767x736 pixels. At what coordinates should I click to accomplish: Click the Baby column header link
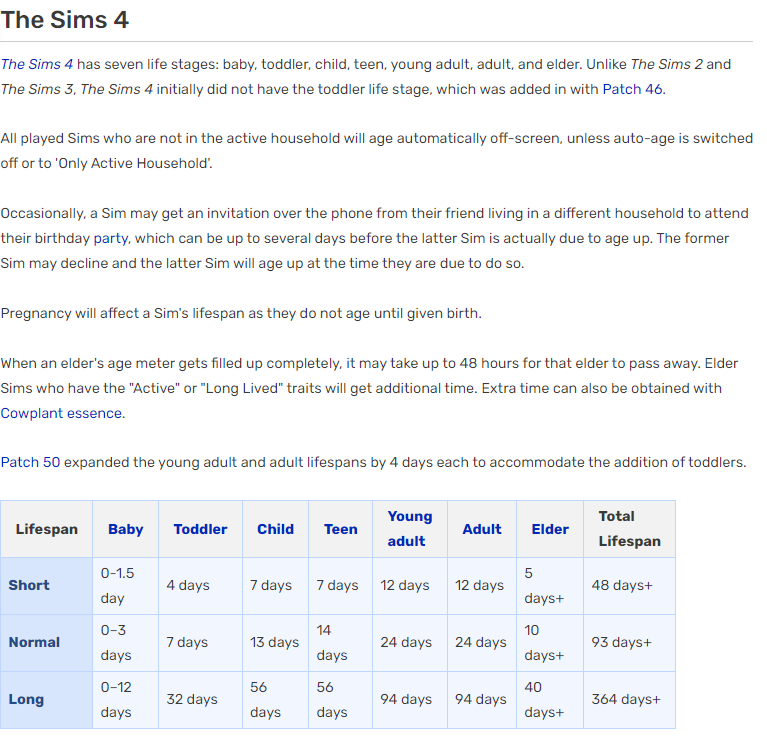125,529
